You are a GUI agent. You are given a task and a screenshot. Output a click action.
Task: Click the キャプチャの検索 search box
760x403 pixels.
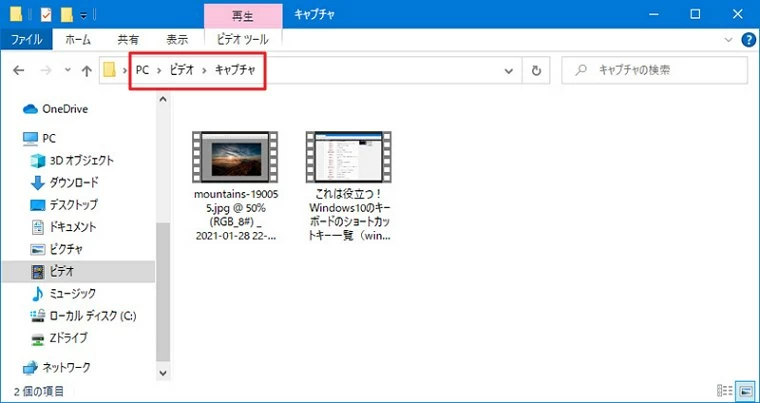pyautogui.click(x=654, y=71)
